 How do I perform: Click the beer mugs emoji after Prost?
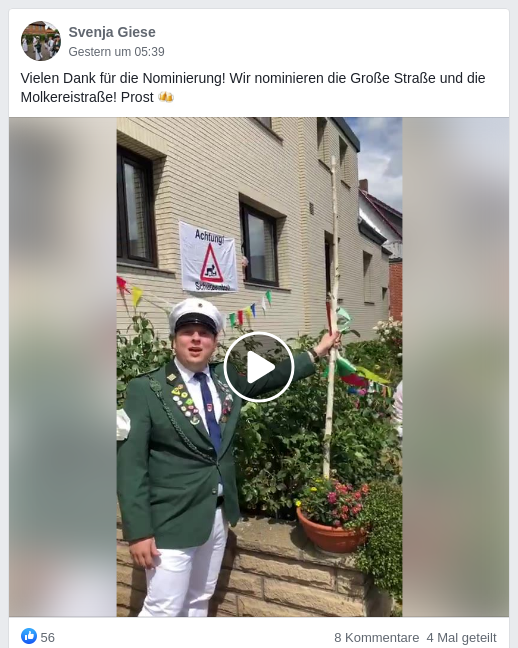coord(166,97)
